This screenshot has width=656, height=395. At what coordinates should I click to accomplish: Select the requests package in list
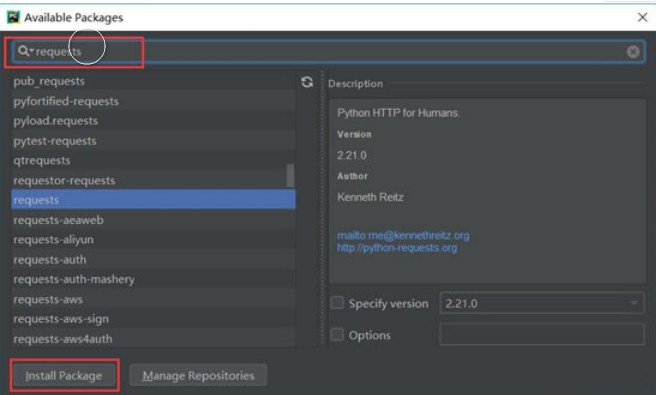154,200
